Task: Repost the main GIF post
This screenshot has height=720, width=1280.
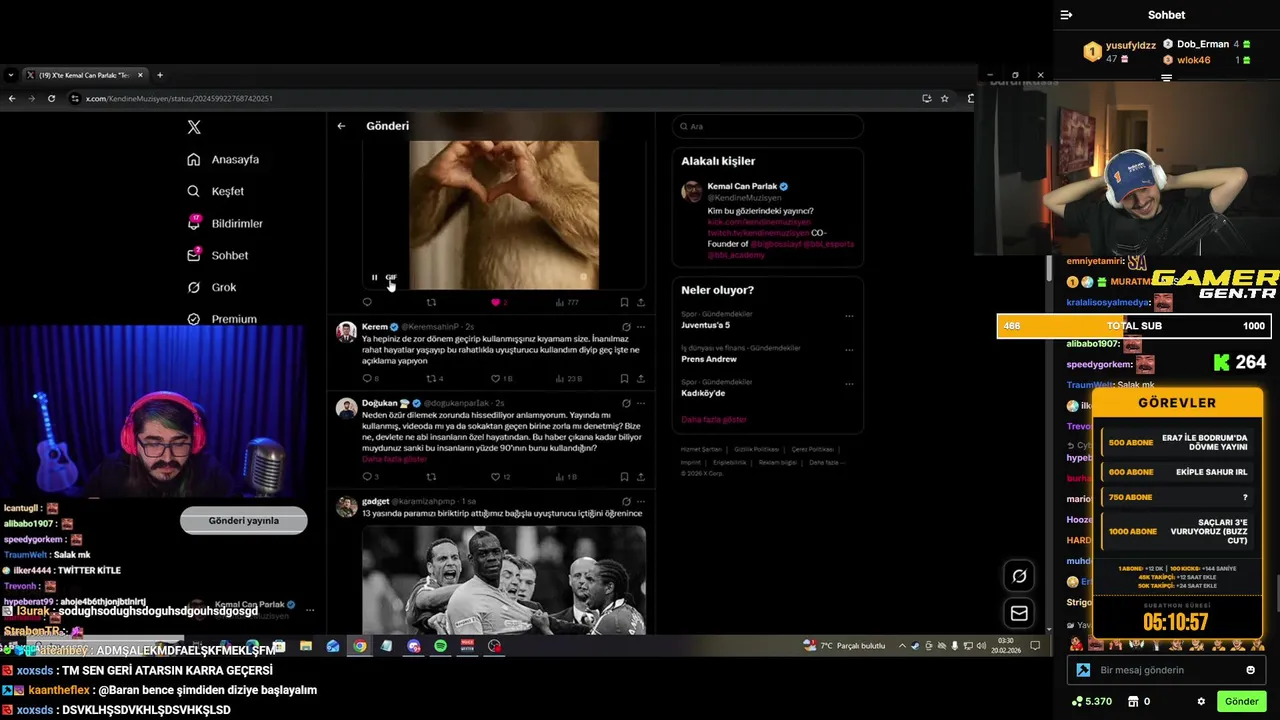Action: (431, 302)
